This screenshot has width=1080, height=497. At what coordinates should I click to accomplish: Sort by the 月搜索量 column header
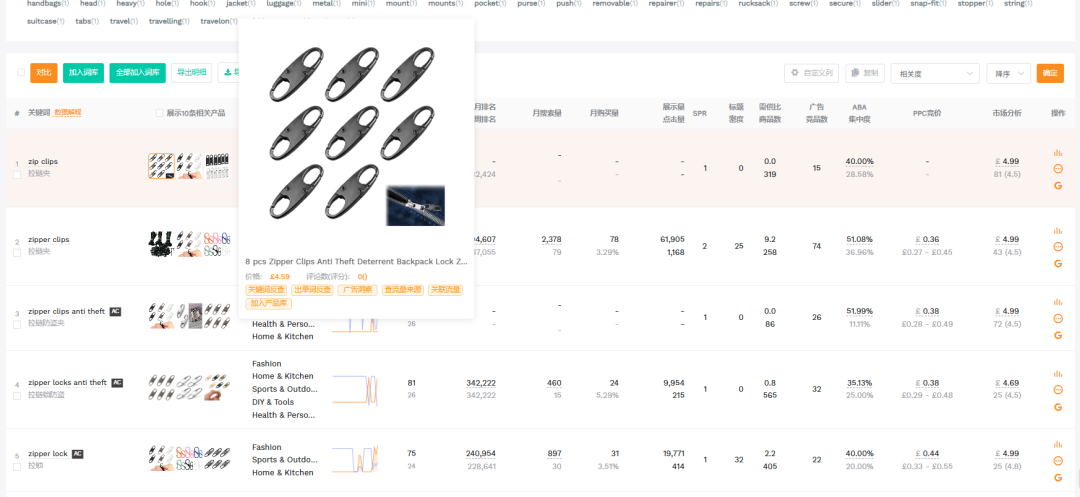(x=547, y=113)
